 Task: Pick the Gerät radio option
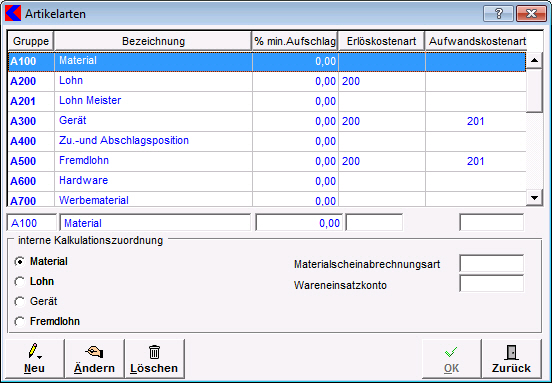click(x=20, y=302)
